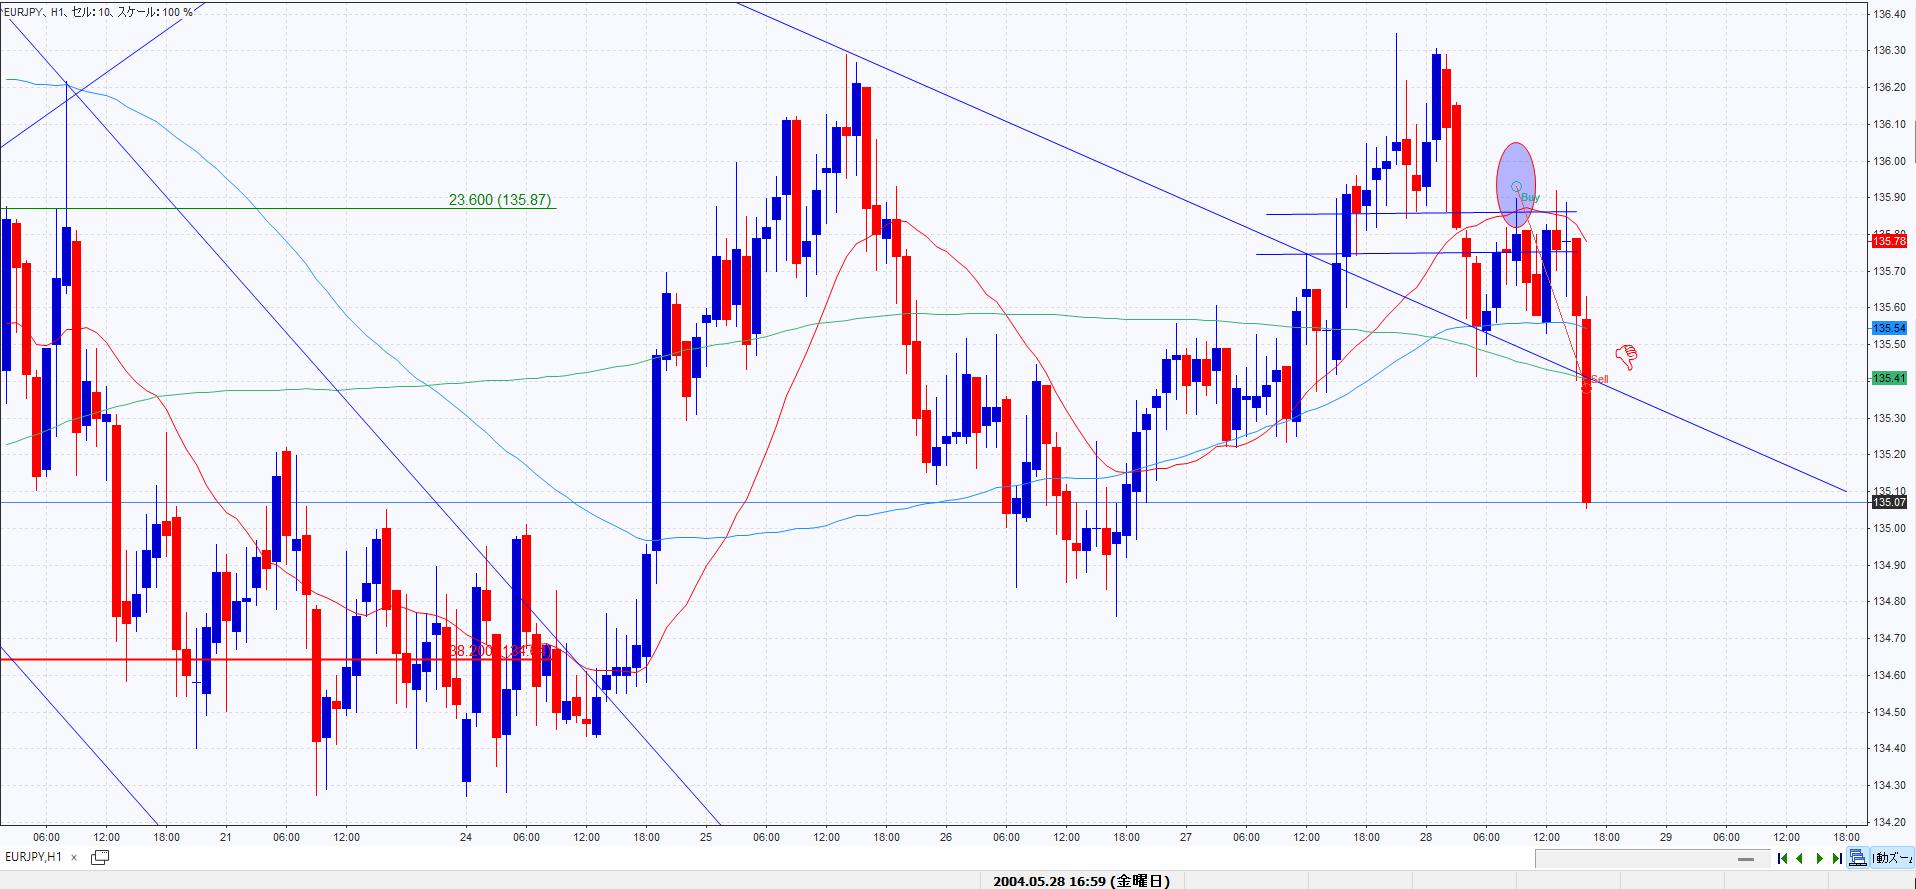Jump to the latest bar with end arrow
1916x889 pixels.
click(1837, 858)
